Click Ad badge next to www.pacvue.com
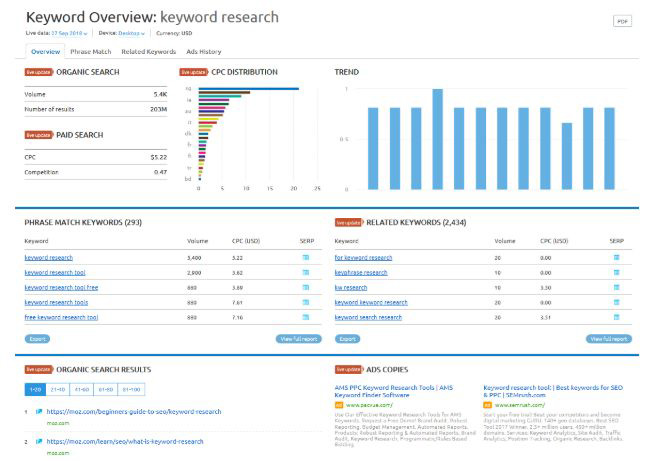Image resolution: width=653 pixels, height=461 pixels. point(339,405)
